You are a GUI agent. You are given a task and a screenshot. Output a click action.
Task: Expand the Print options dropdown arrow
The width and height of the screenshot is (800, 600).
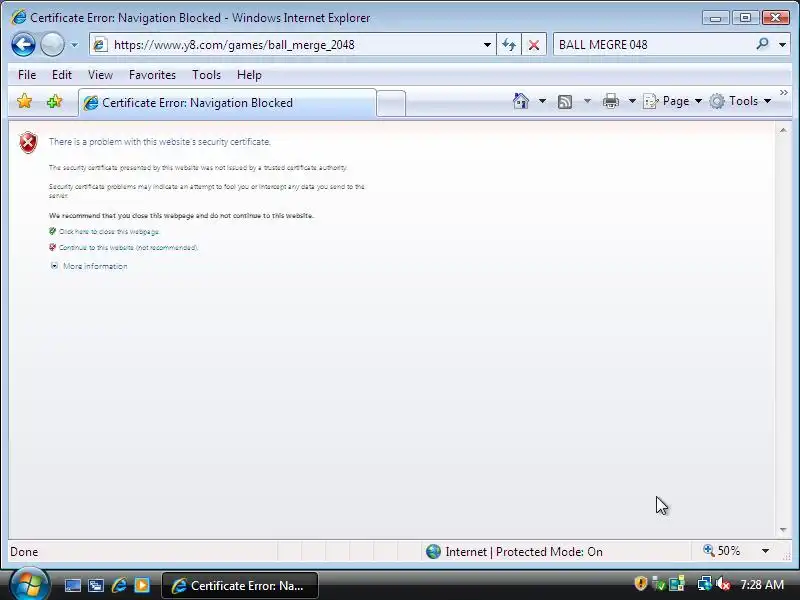tap(632, 101)
